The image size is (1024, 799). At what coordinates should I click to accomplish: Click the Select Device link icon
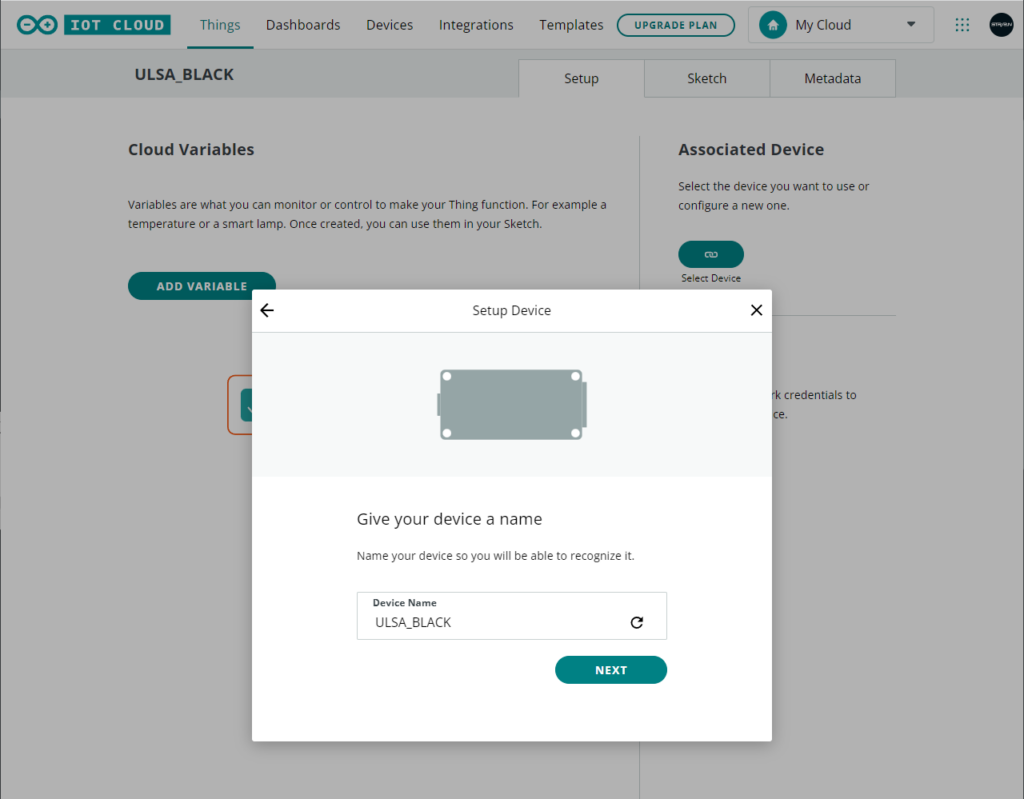click(710, 254)
